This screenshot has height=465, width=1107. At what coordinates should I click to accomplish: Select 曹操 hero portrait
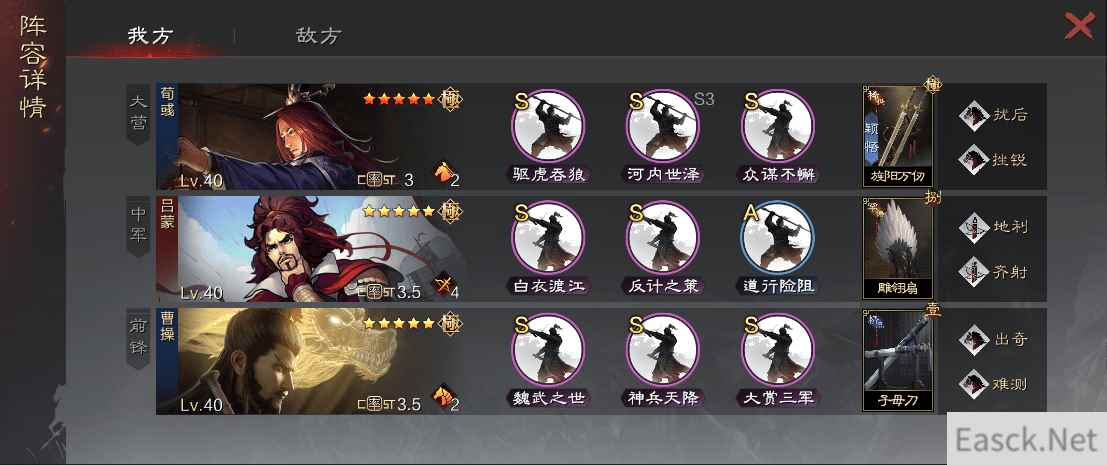pos(311,361)
